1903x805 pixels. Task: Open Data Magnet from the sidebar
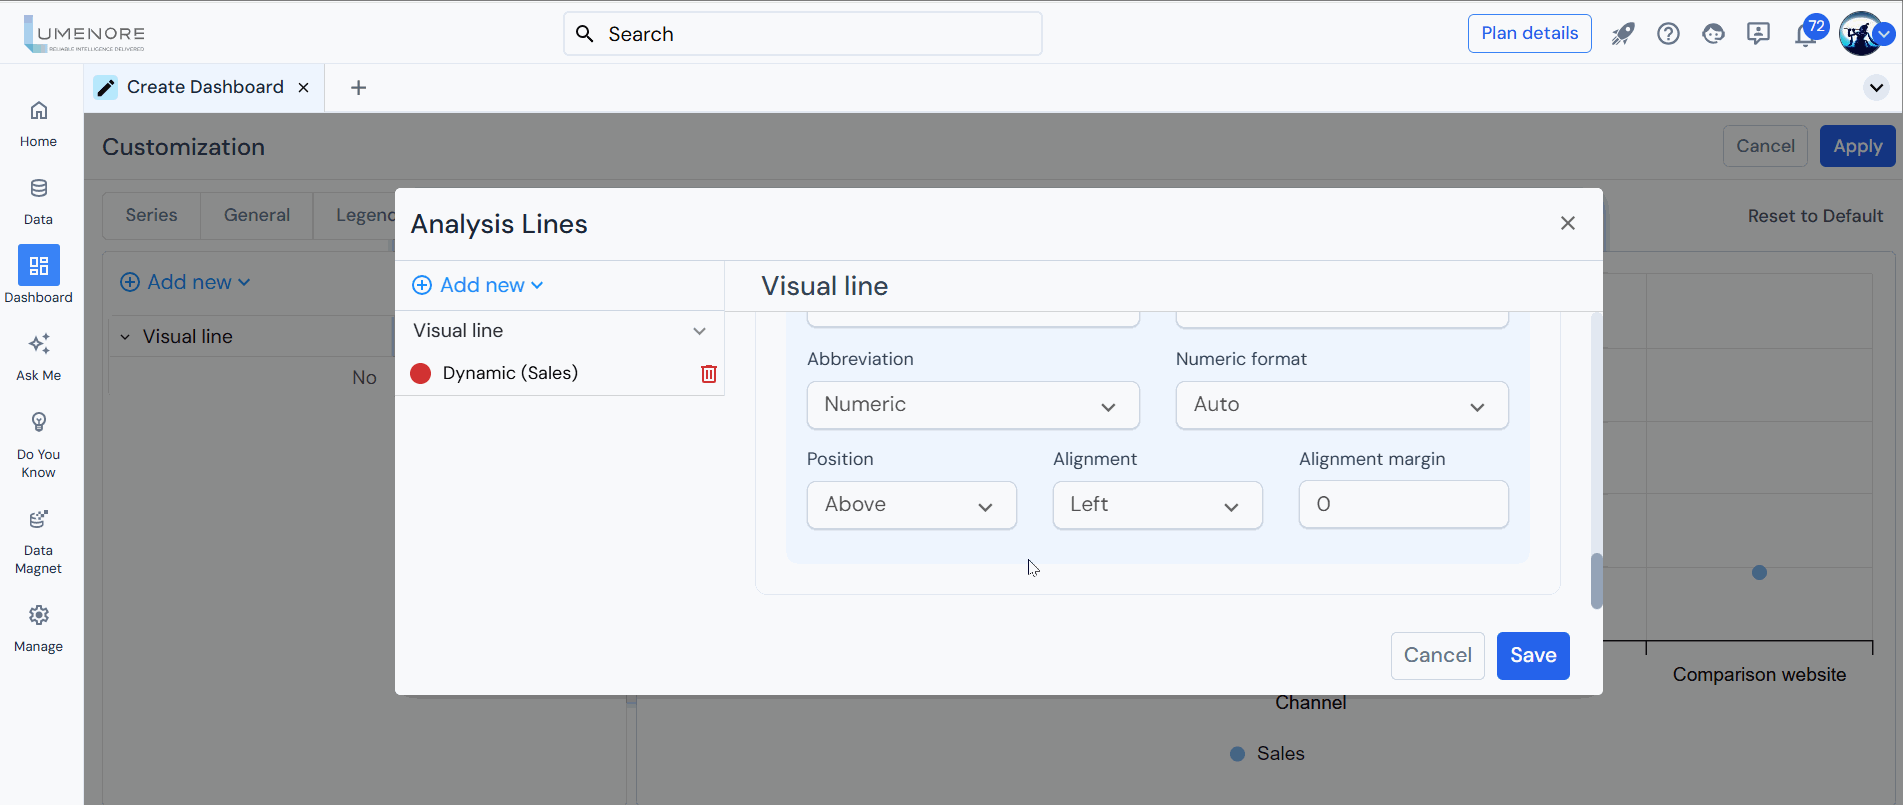[39, 542]
